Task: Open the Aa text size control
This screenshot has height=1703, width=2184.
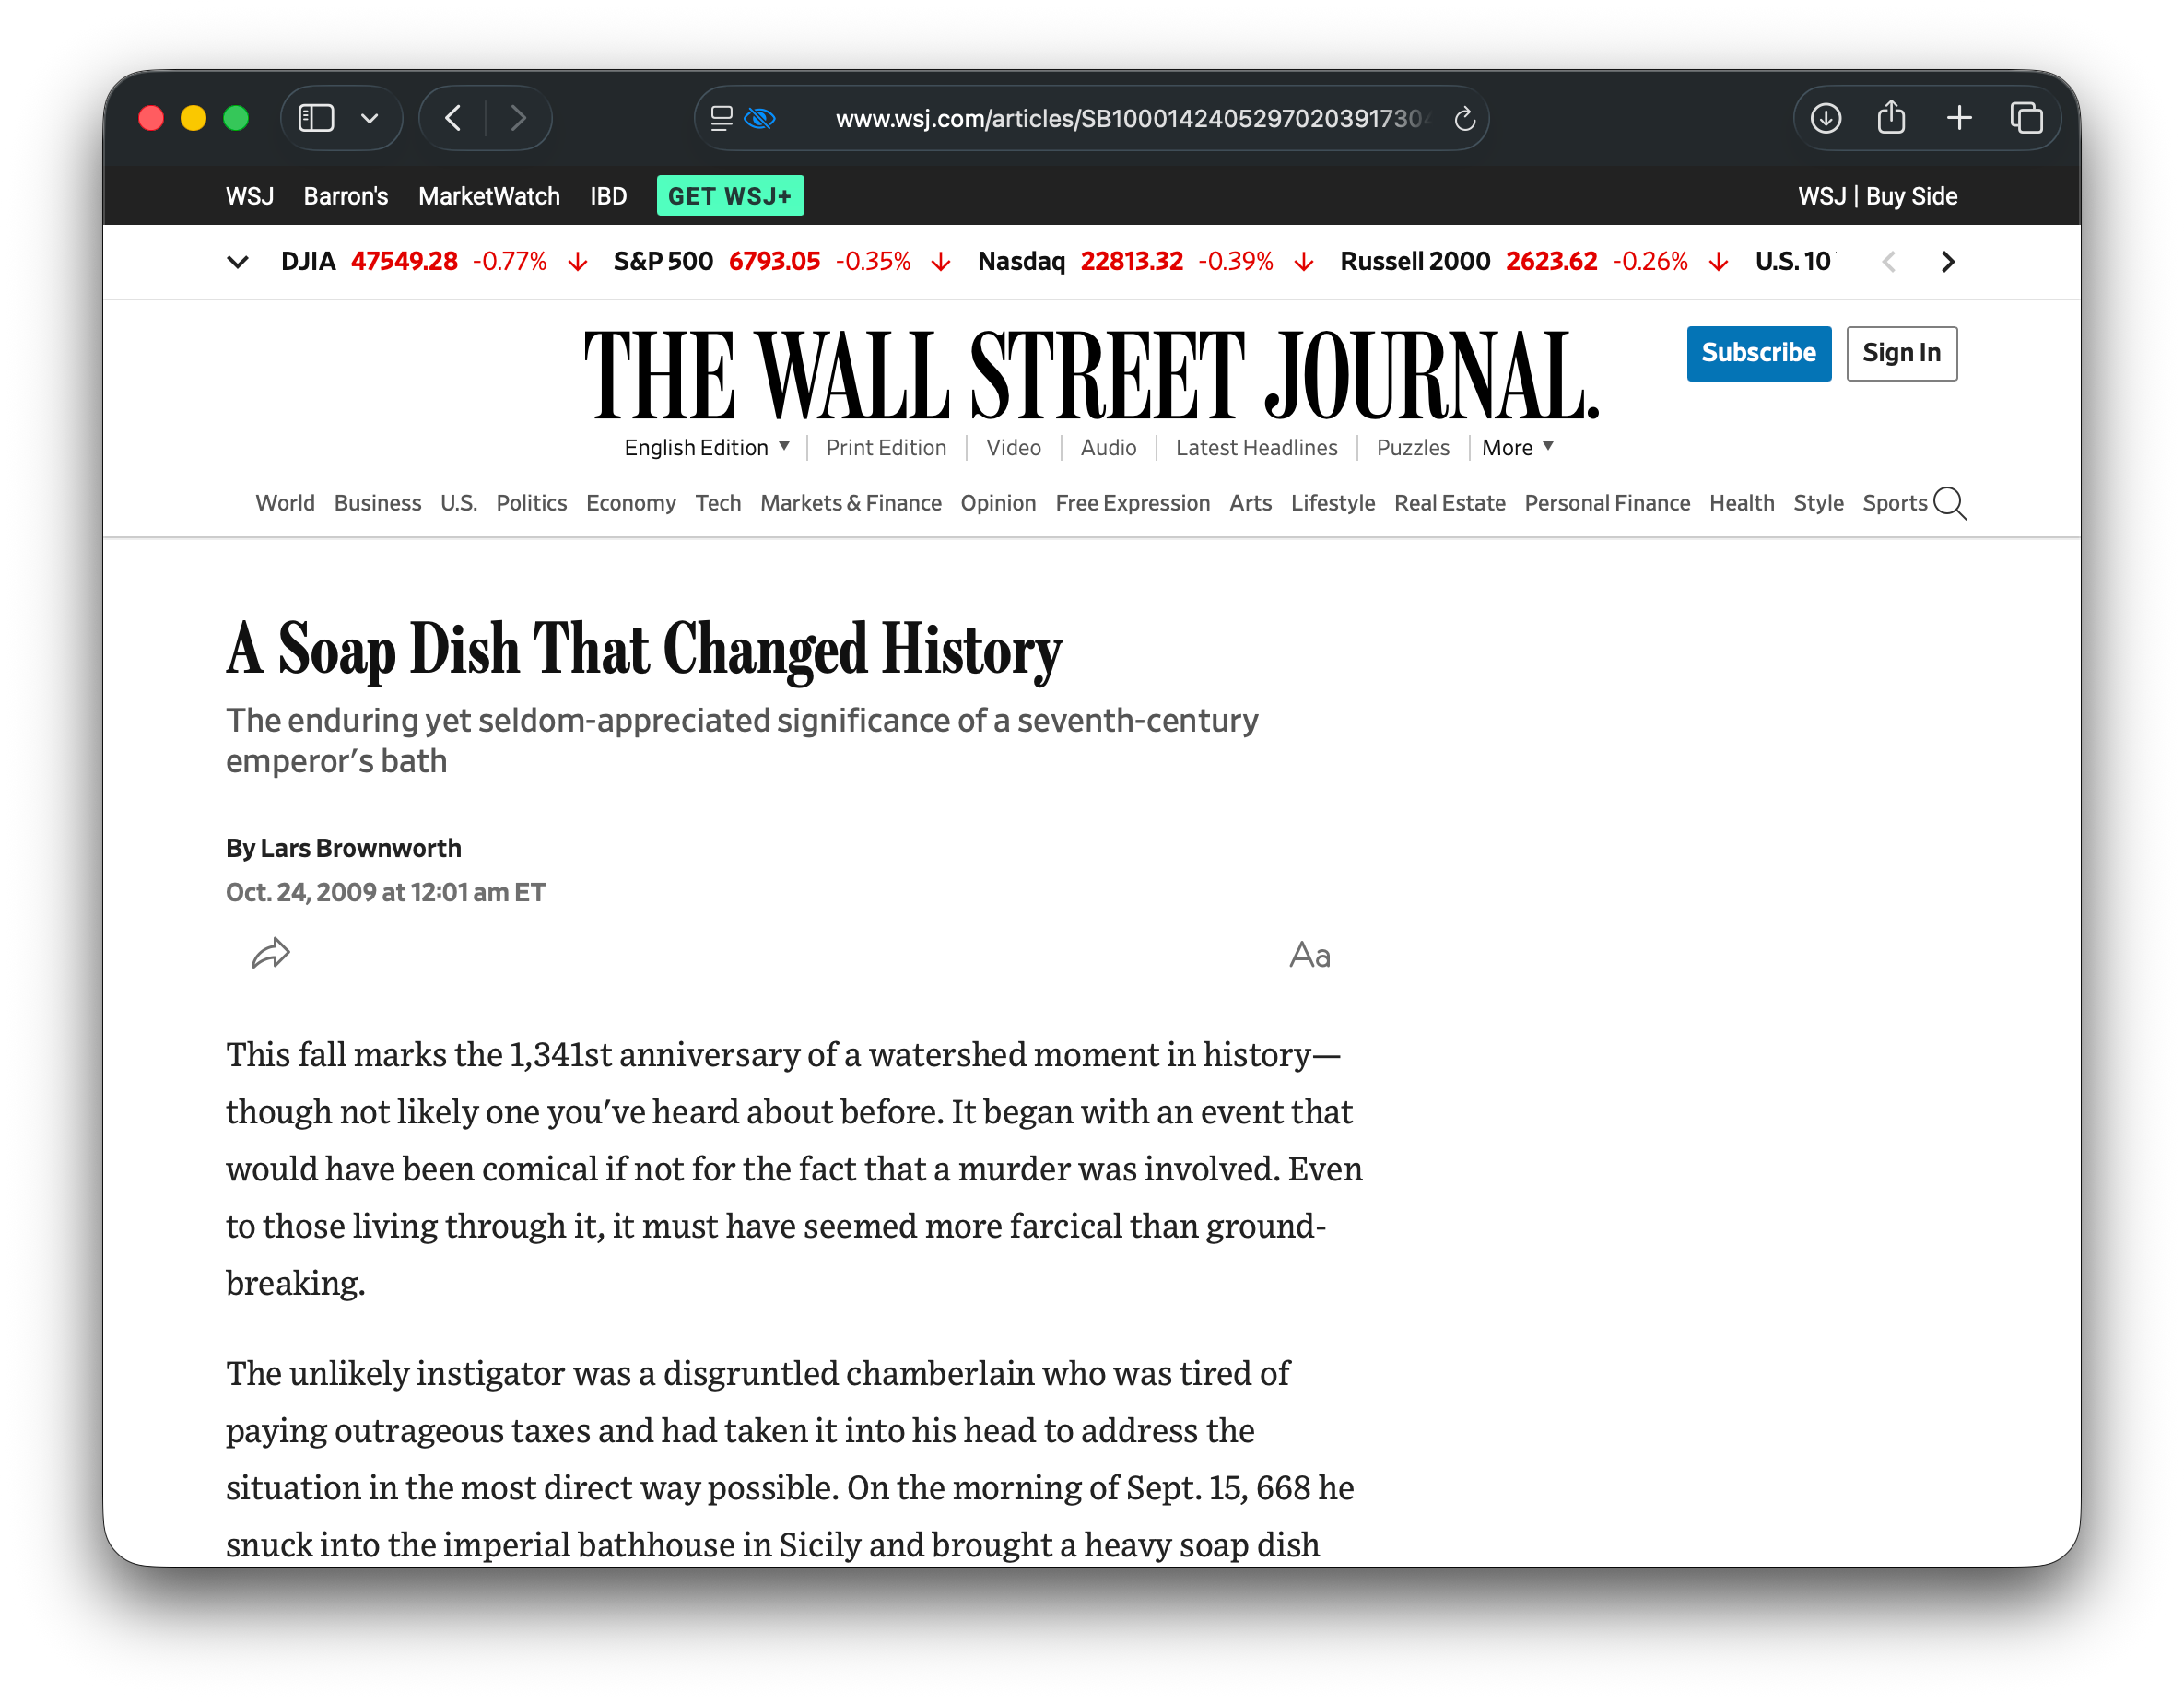Action: coord(1309,955)
